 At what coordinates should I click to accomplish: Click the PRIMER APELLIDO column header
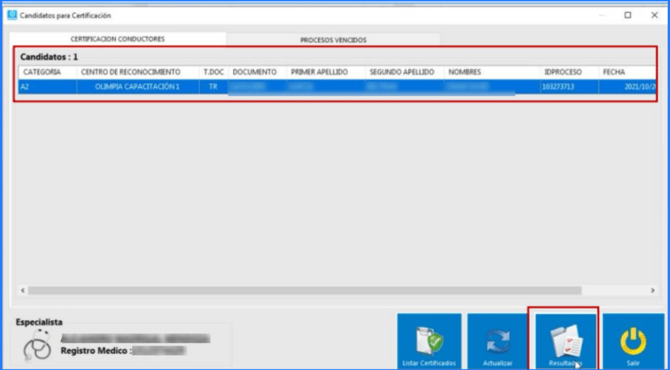[x=326, y=72]
